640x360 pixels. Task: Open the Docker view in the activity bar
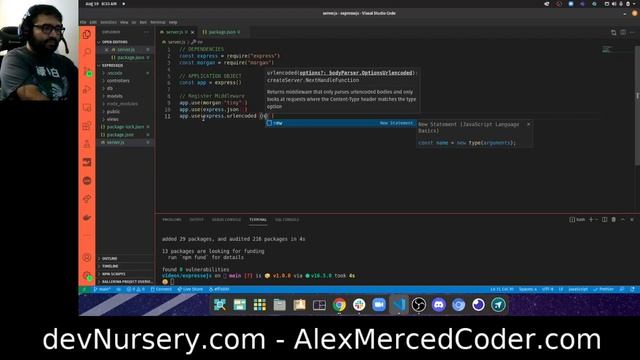pyautogui.click(x=87, y=218)
